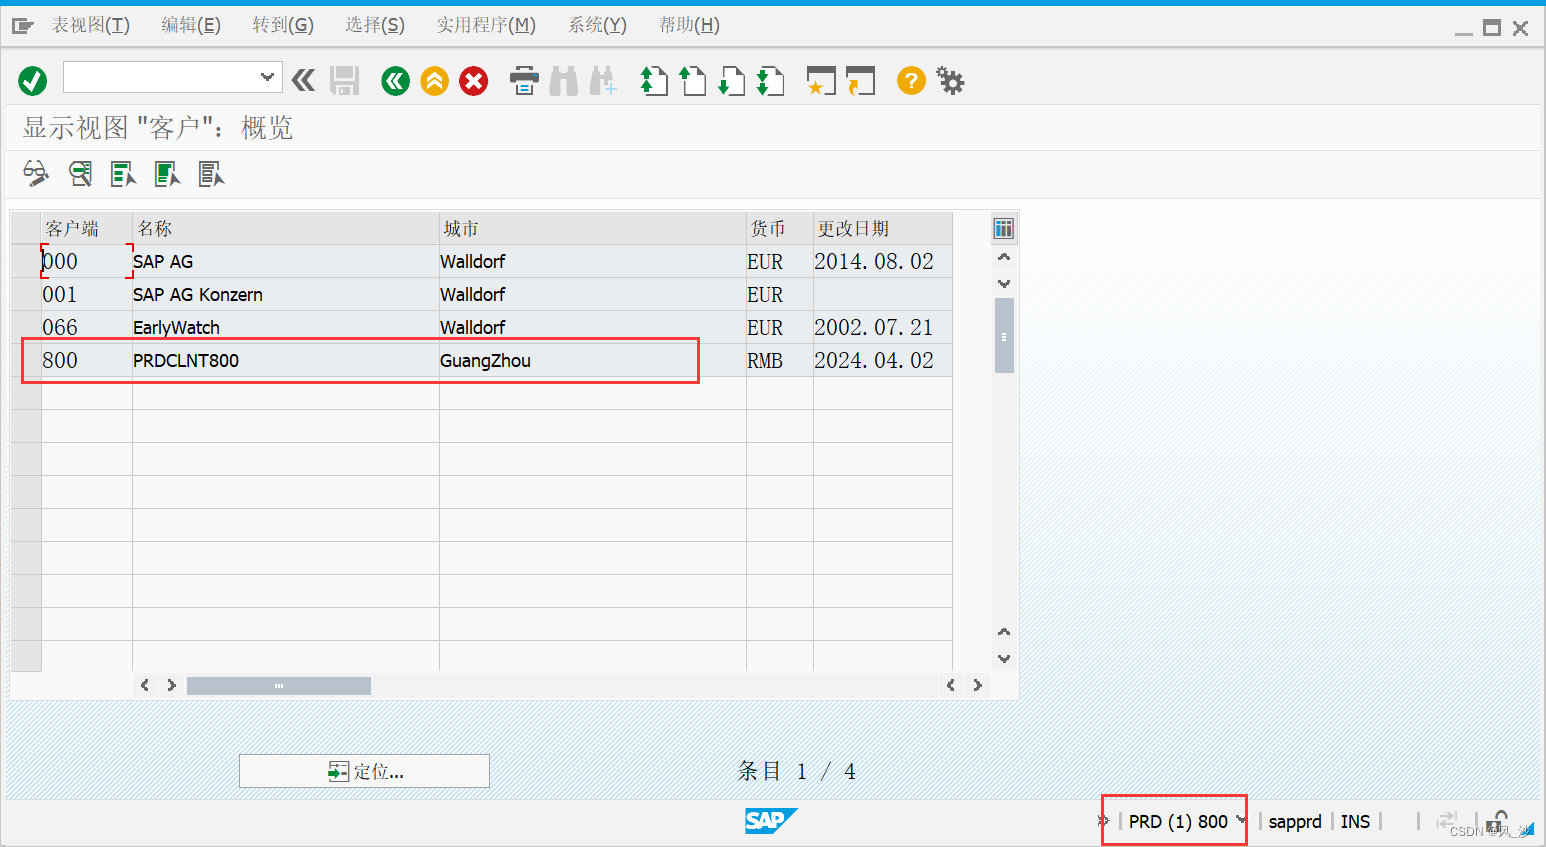This screenshot has width=1546, height=847.
Task: Click the Print icon
Action: pos(524,81)
